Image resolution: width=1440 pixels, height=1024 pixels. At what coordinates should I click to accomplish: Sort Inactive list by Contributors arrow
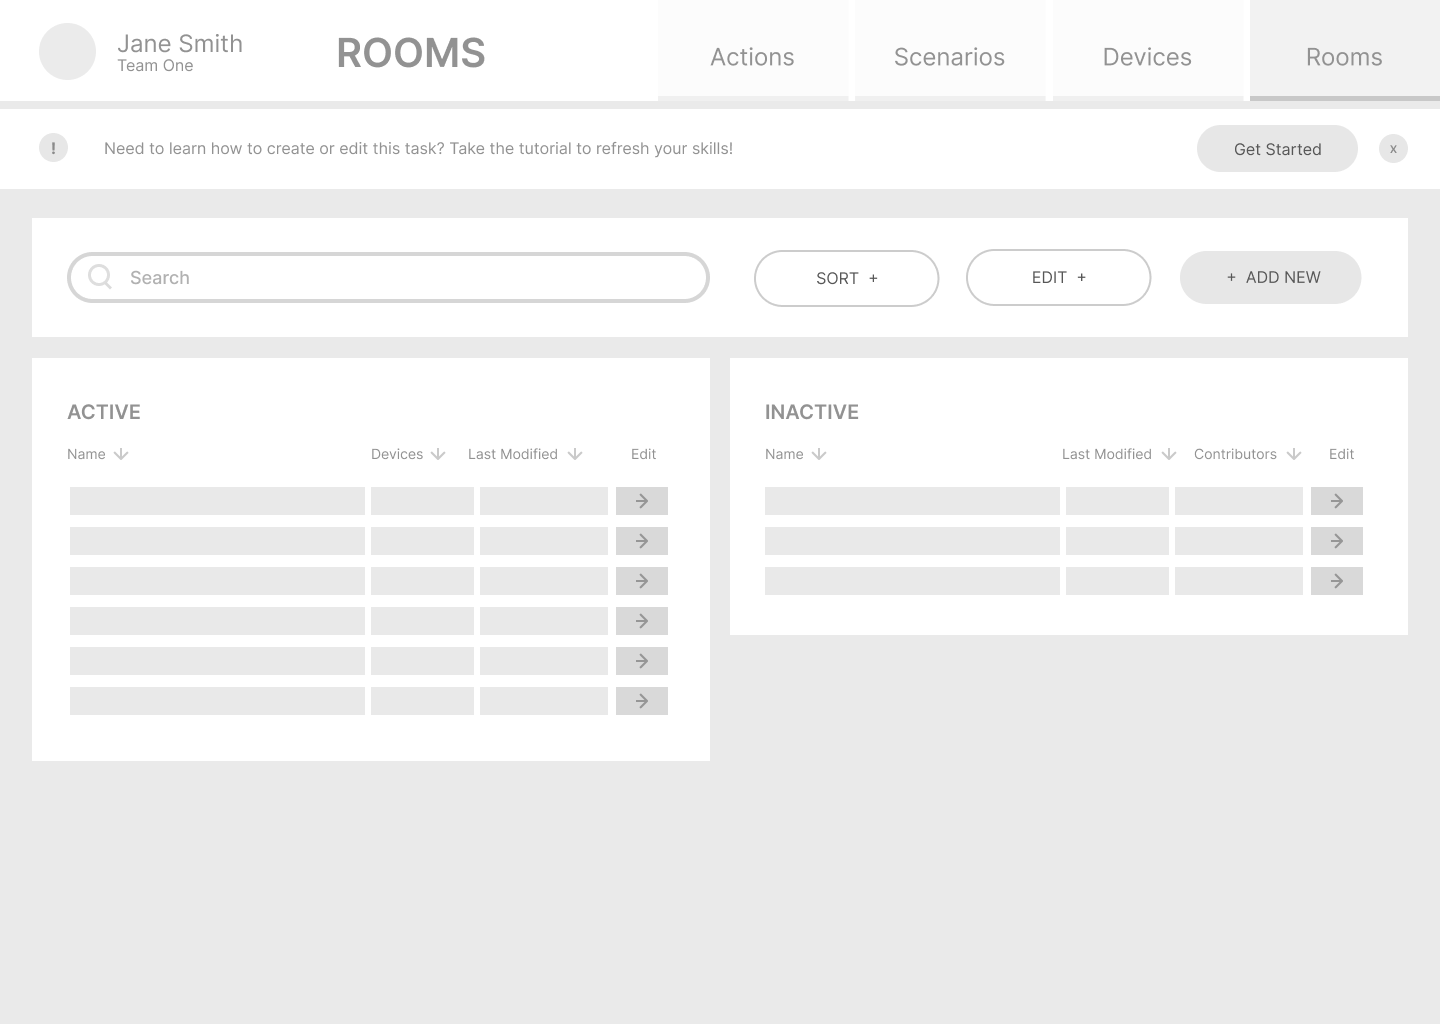[1294, 454]
